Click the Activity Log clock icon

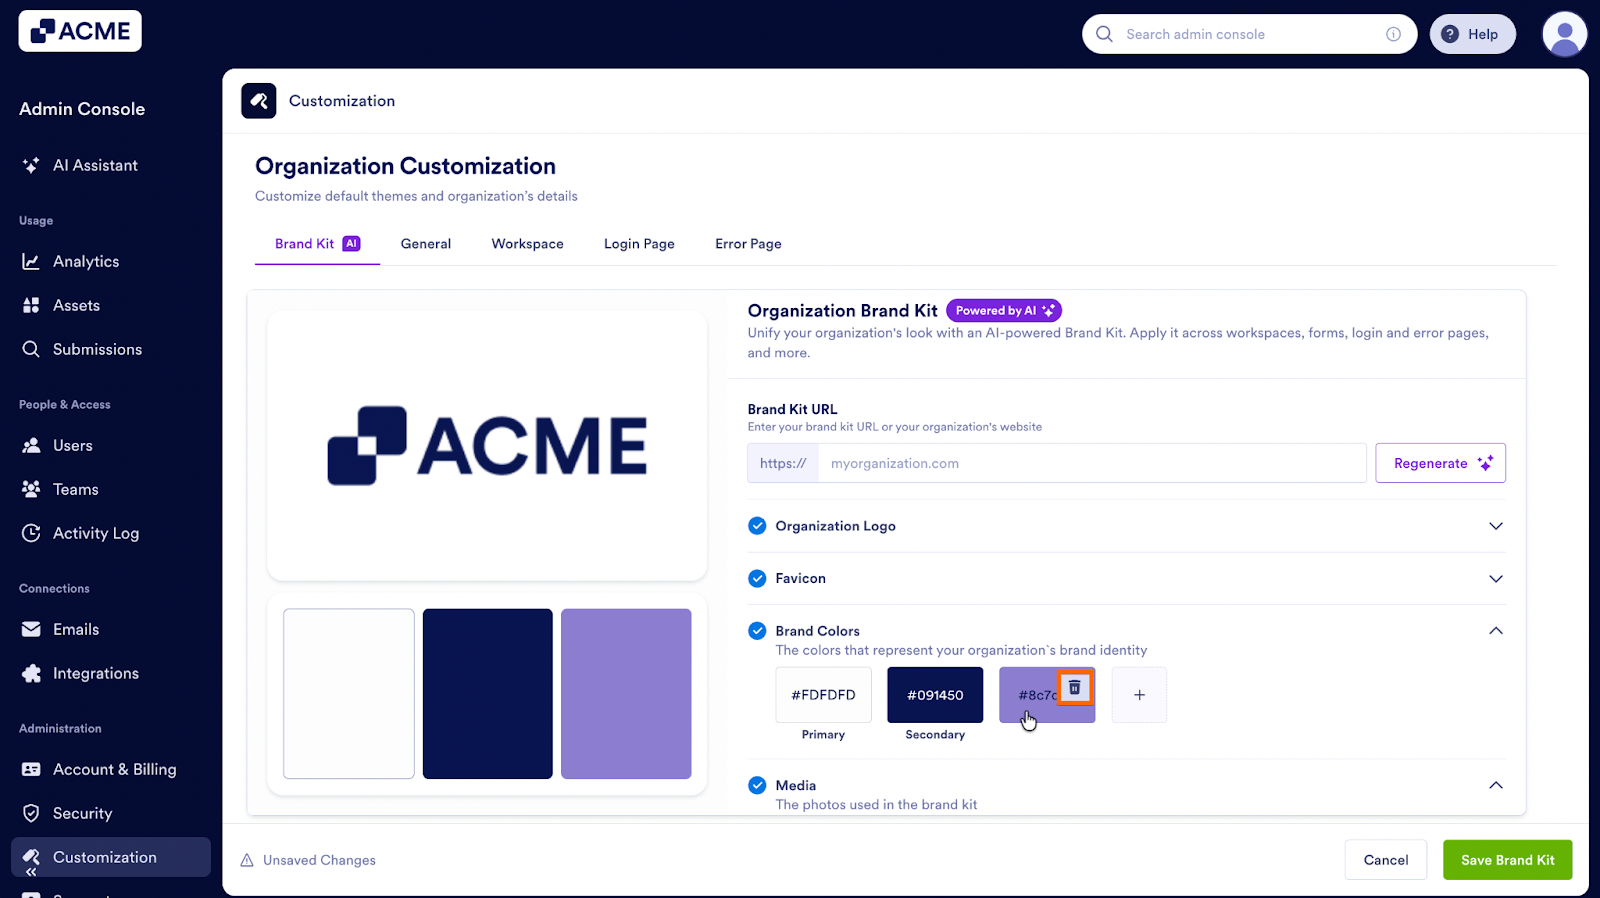pos(31,533)
